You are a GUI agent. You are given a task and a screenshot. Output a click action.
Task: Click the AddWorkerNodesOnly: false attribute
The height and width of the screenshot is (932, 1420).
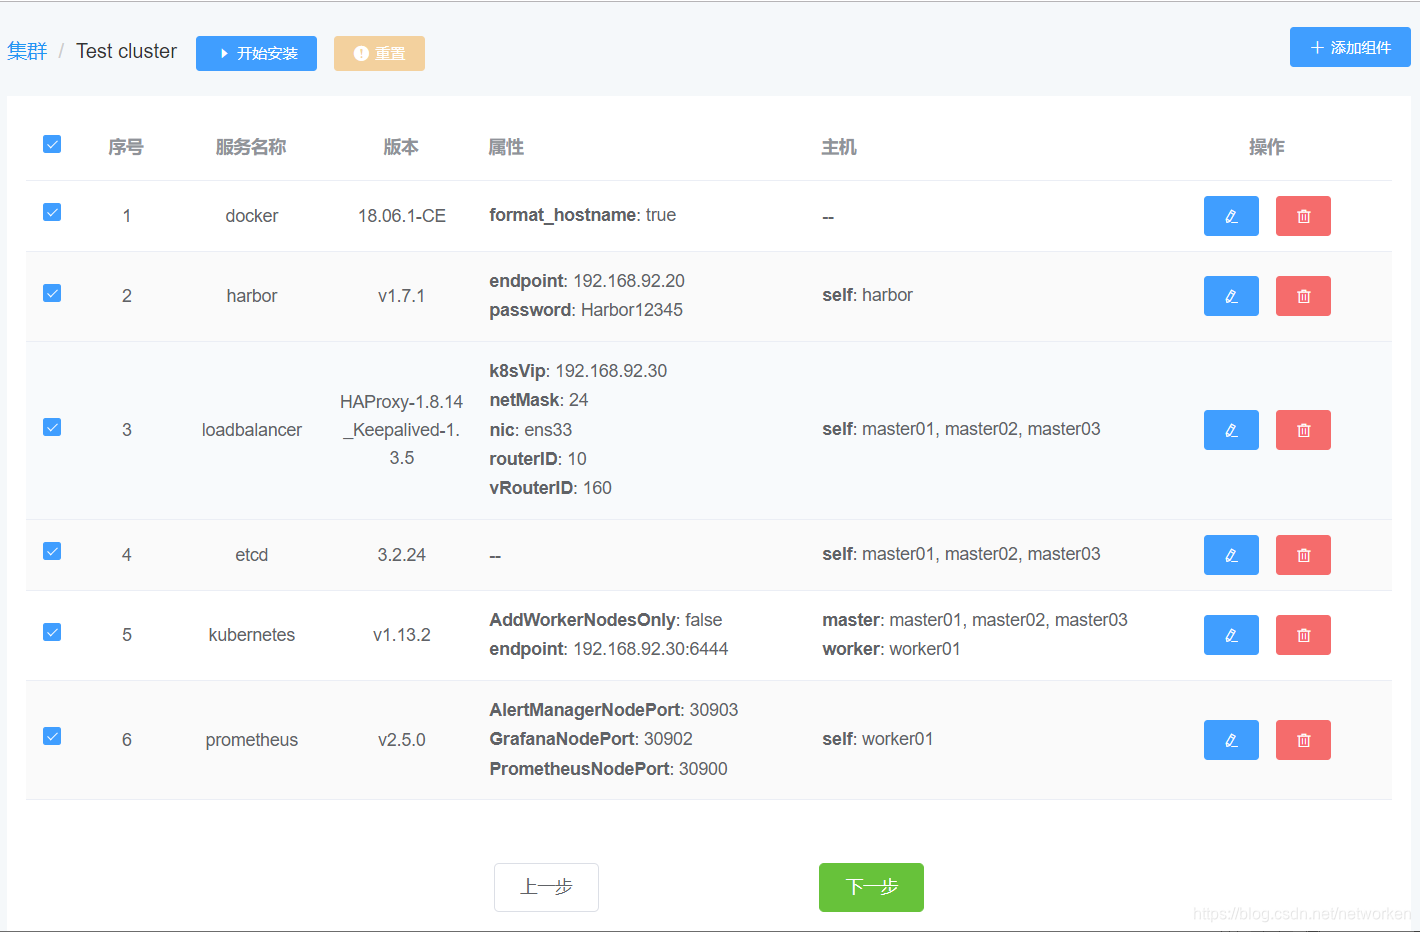coord(606,620)
